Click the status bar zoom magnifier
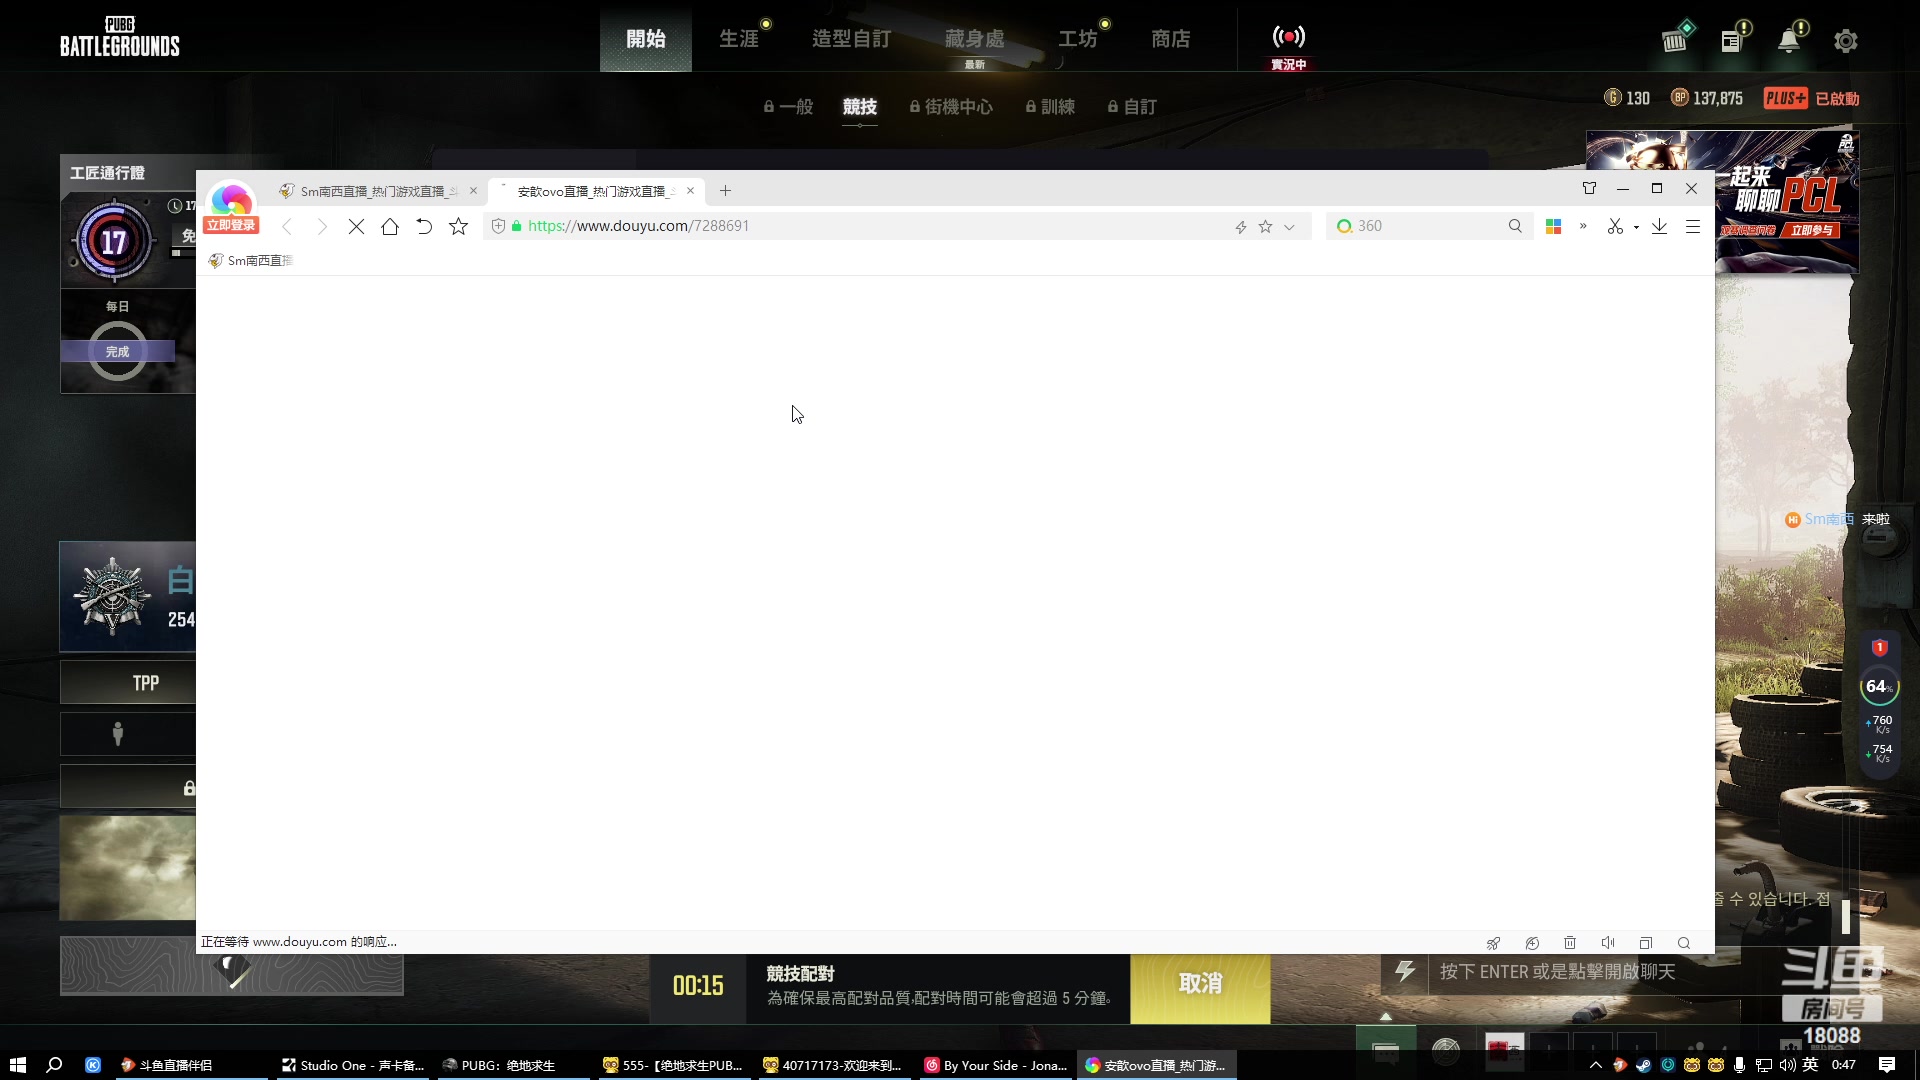This screenshot has width=1920, height=1080. pos(1684,943)
